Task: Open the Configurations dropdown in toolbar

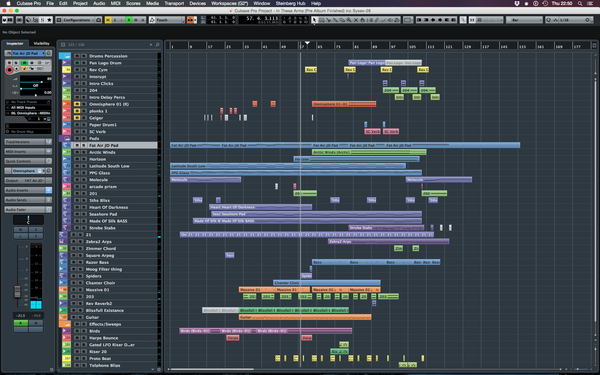Action: (x=79, y=20)
